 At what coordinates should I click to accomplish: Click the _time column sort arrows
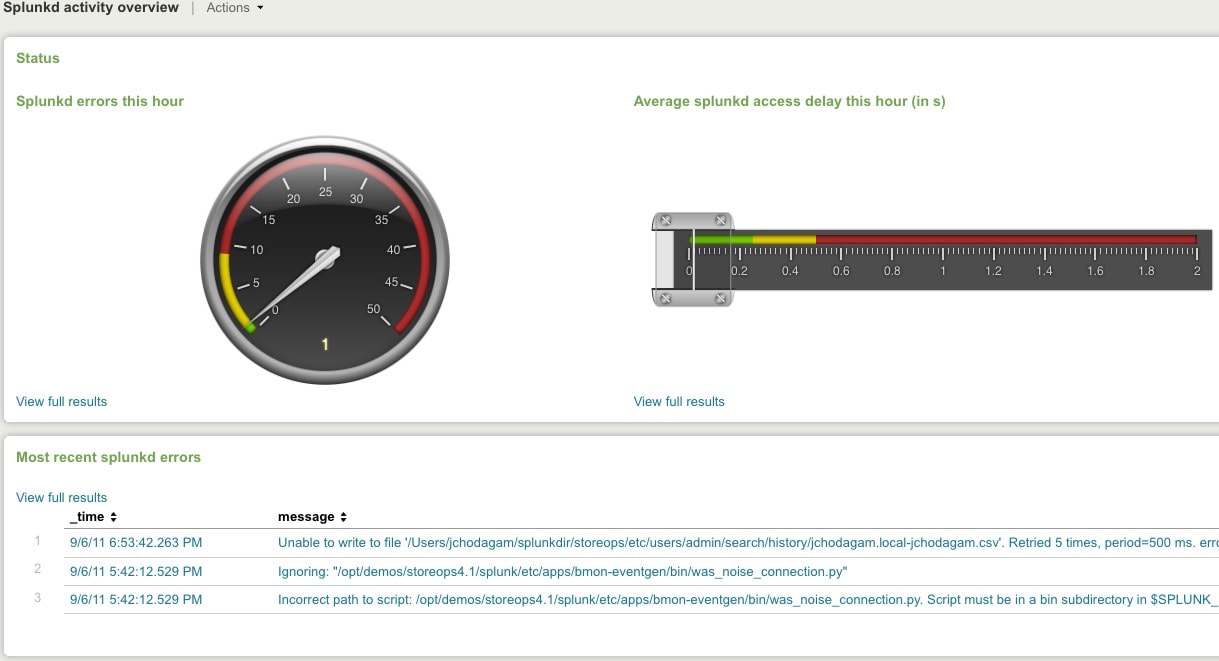click(x=113, y=517)
